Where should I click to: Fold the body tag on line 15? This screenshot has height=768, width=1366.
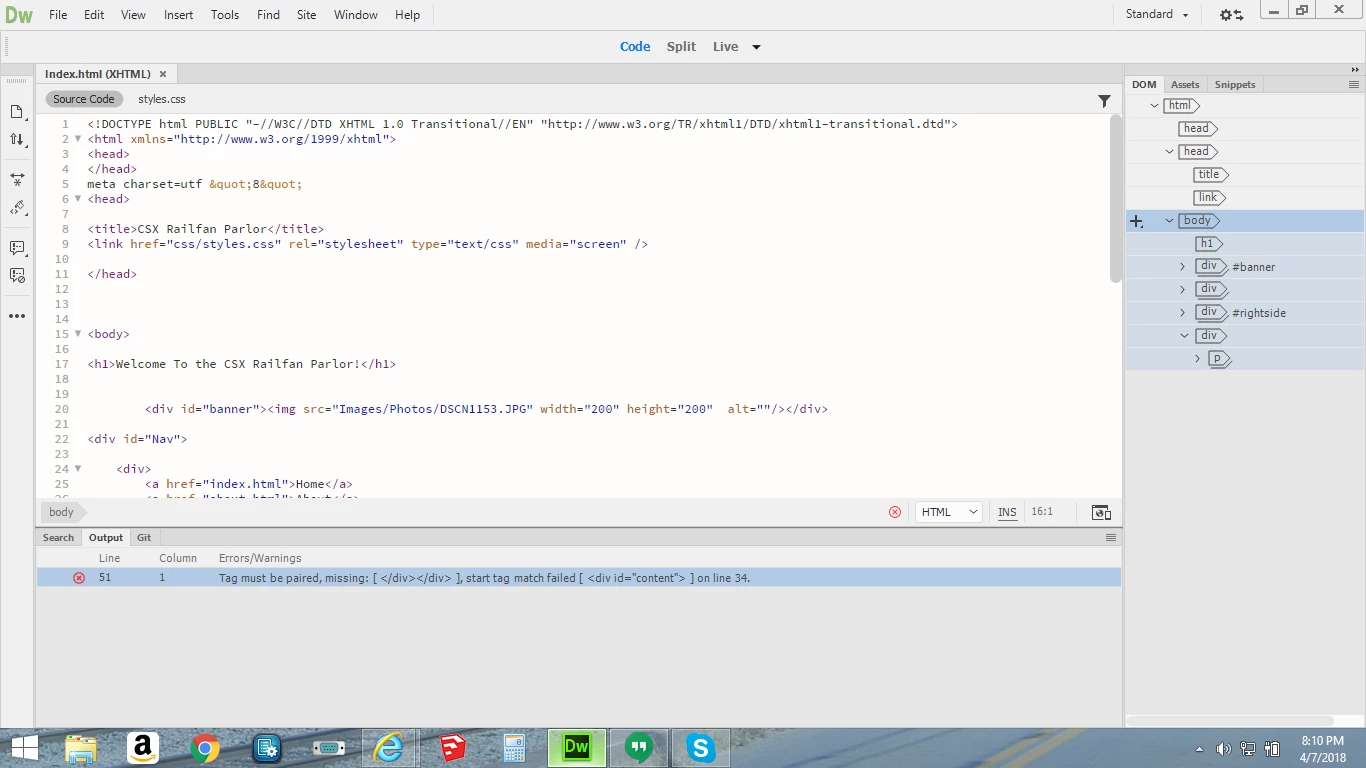pyautogui.click(x=78, y=334)
